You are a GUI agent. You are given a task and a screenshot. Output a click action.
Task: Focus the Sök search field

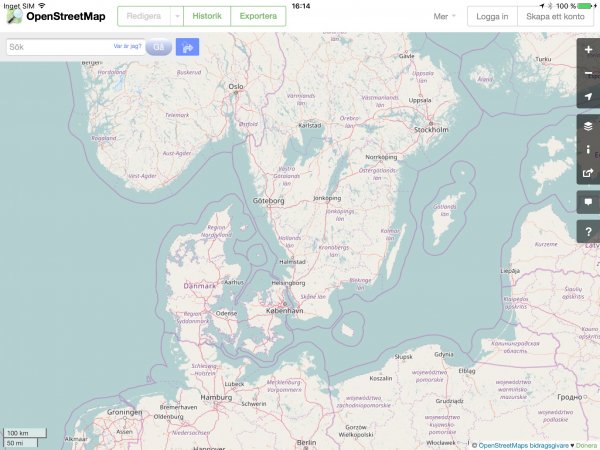[x=58, y=47]
